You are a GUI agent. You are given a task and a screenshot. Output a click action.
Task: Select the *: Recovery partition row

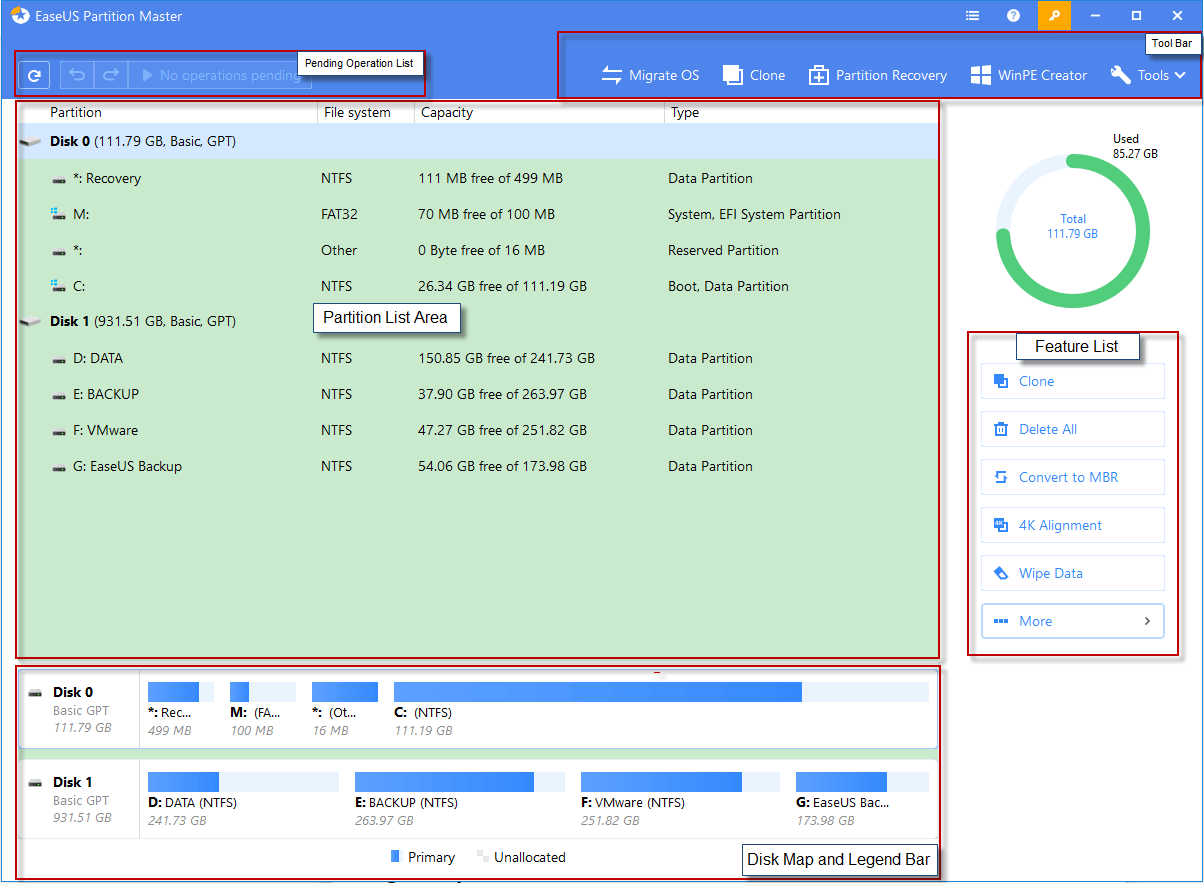[478, 178]
